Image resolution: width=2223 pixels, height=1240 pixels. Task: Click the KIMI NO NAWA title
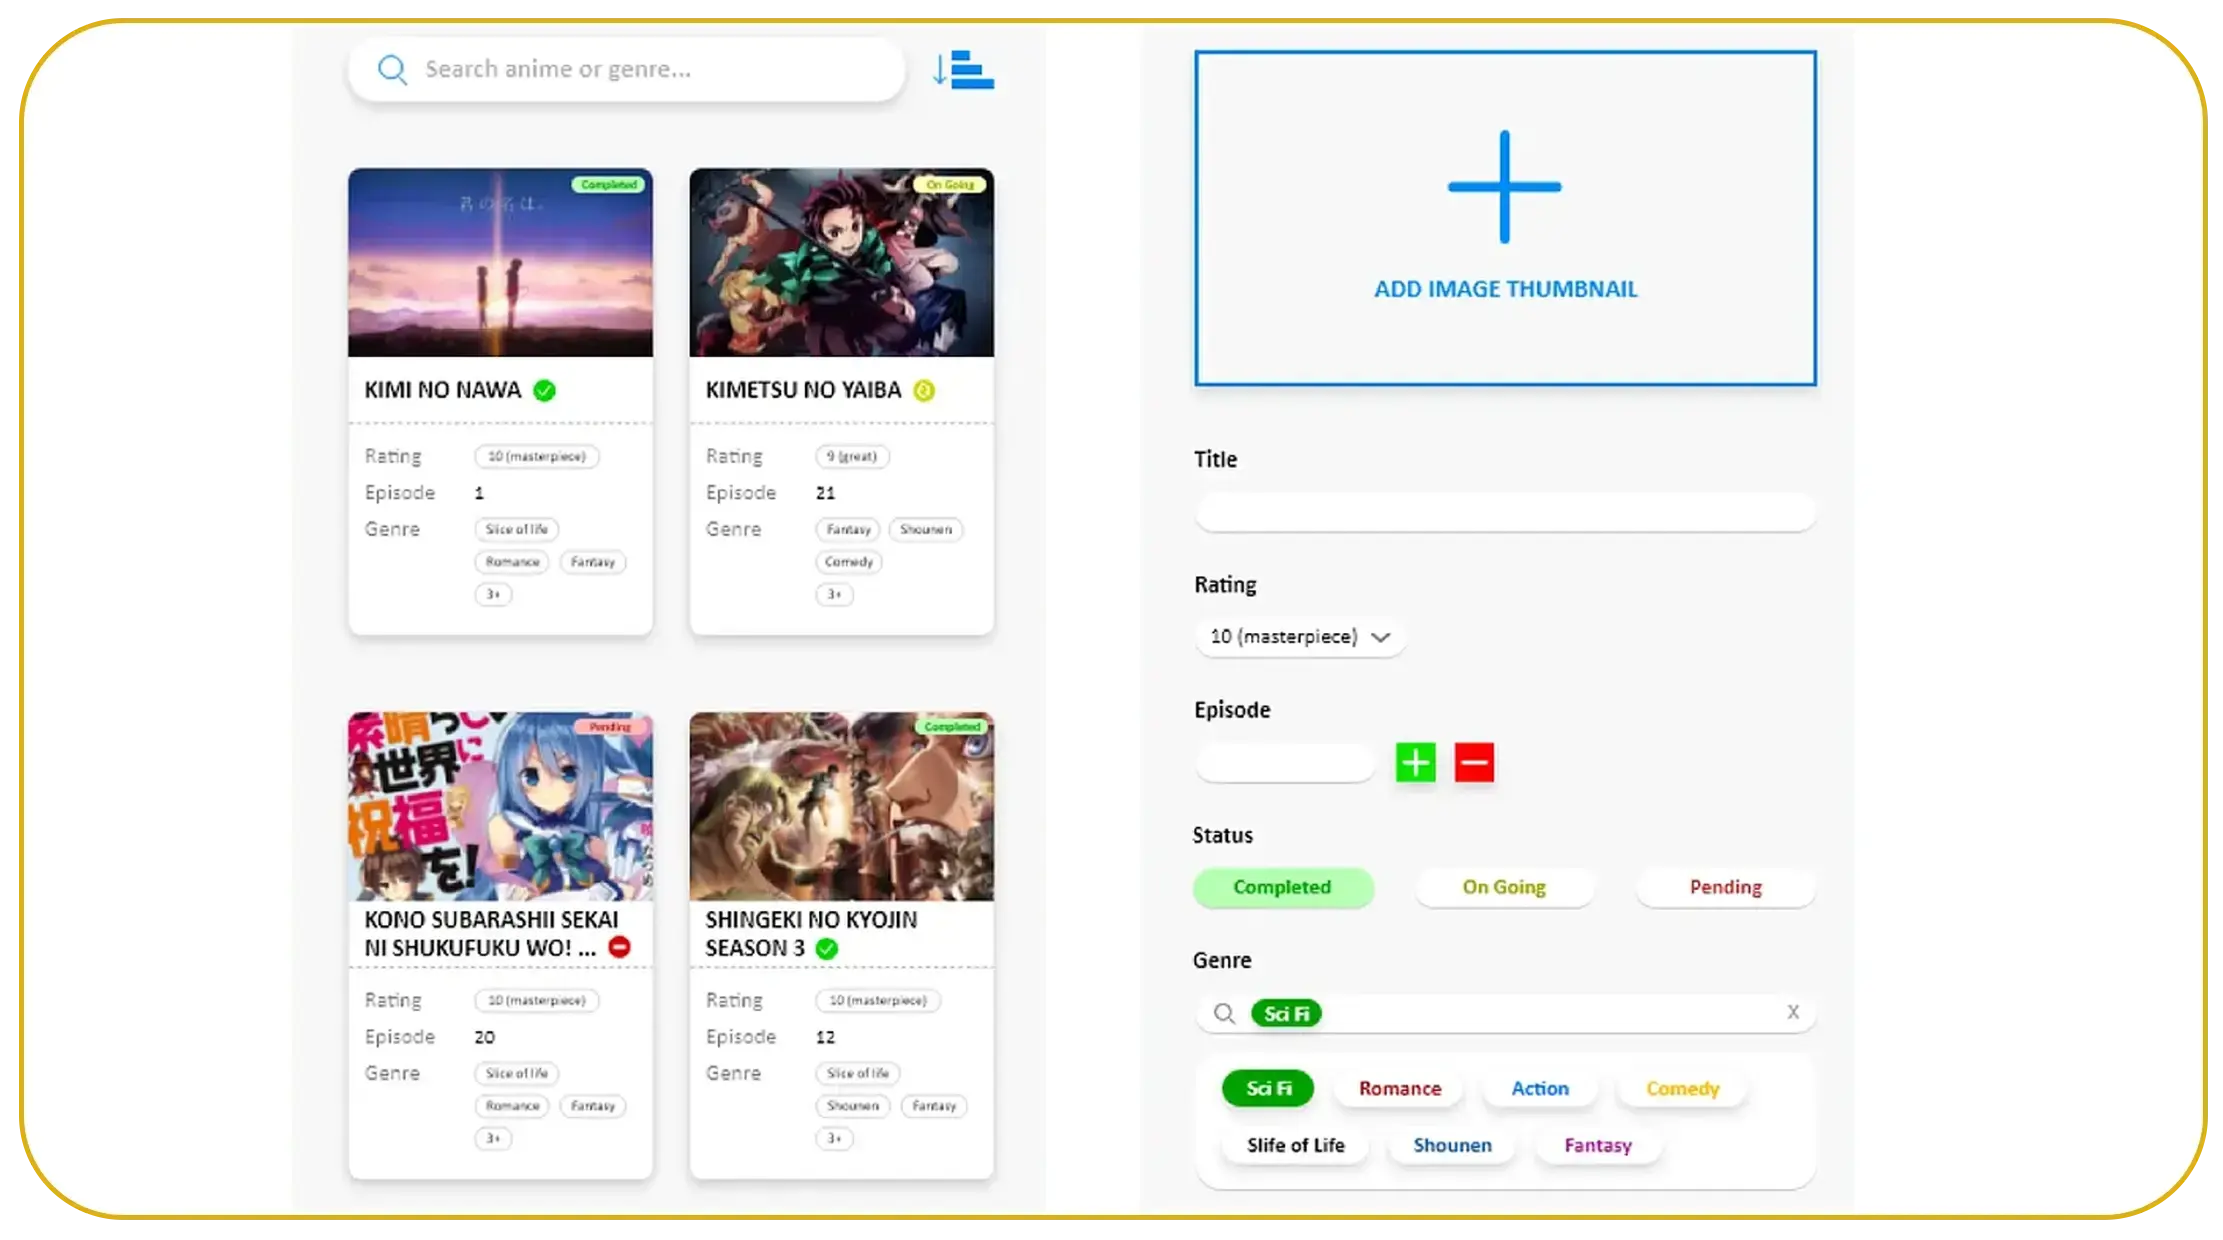coord(443,391)
